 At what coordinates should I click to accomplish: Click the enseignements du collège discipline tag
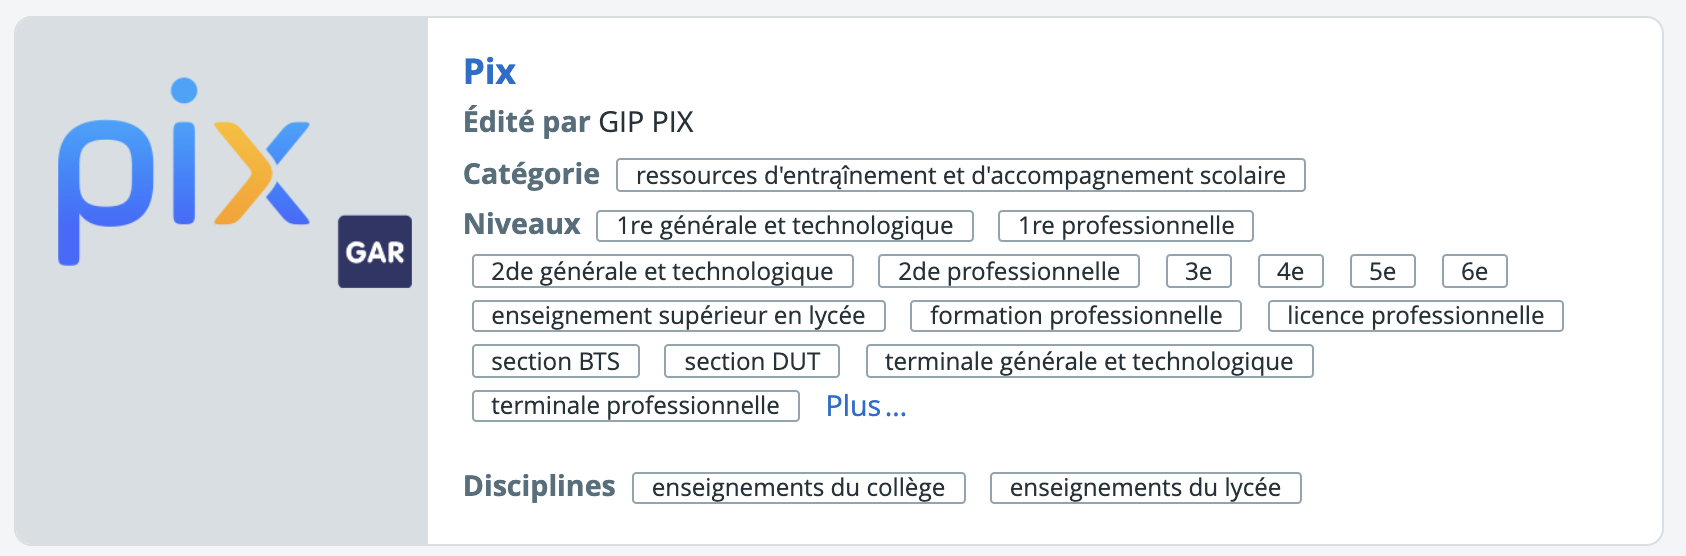[798, 487]
